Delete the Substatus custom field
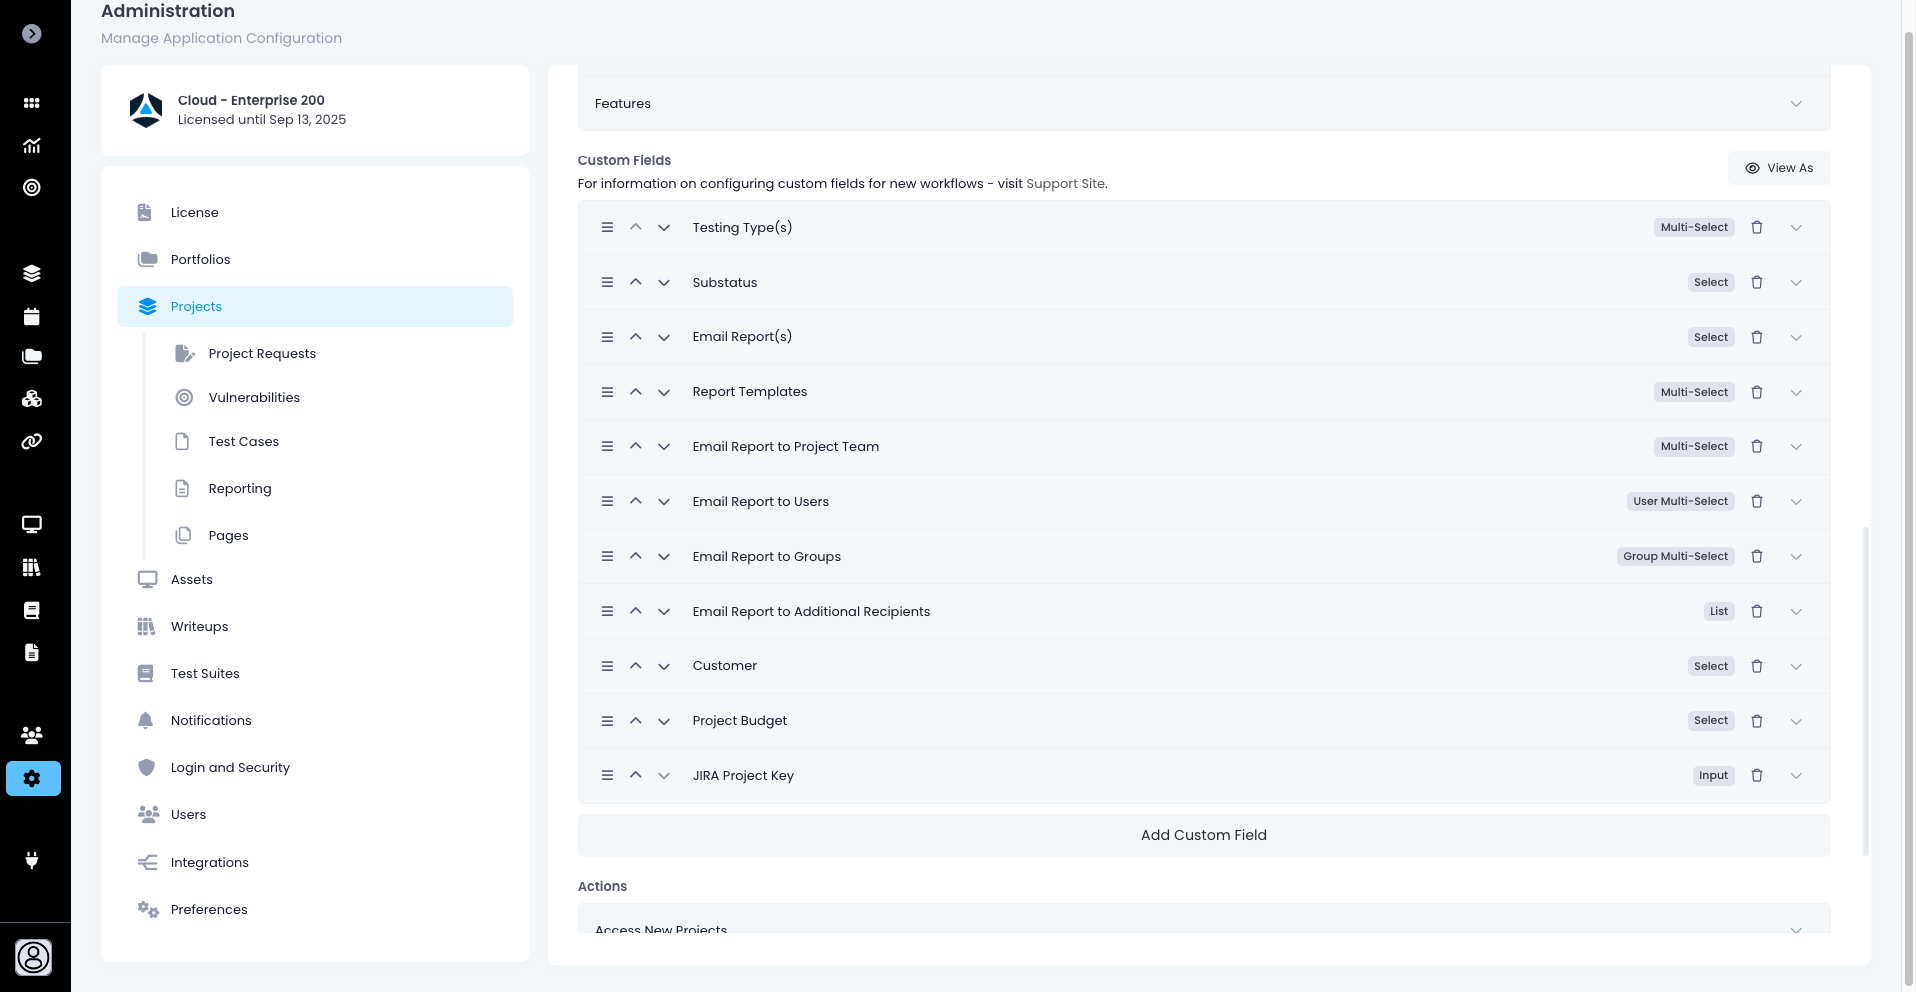1916x992 pixels. pos(1756,283)
